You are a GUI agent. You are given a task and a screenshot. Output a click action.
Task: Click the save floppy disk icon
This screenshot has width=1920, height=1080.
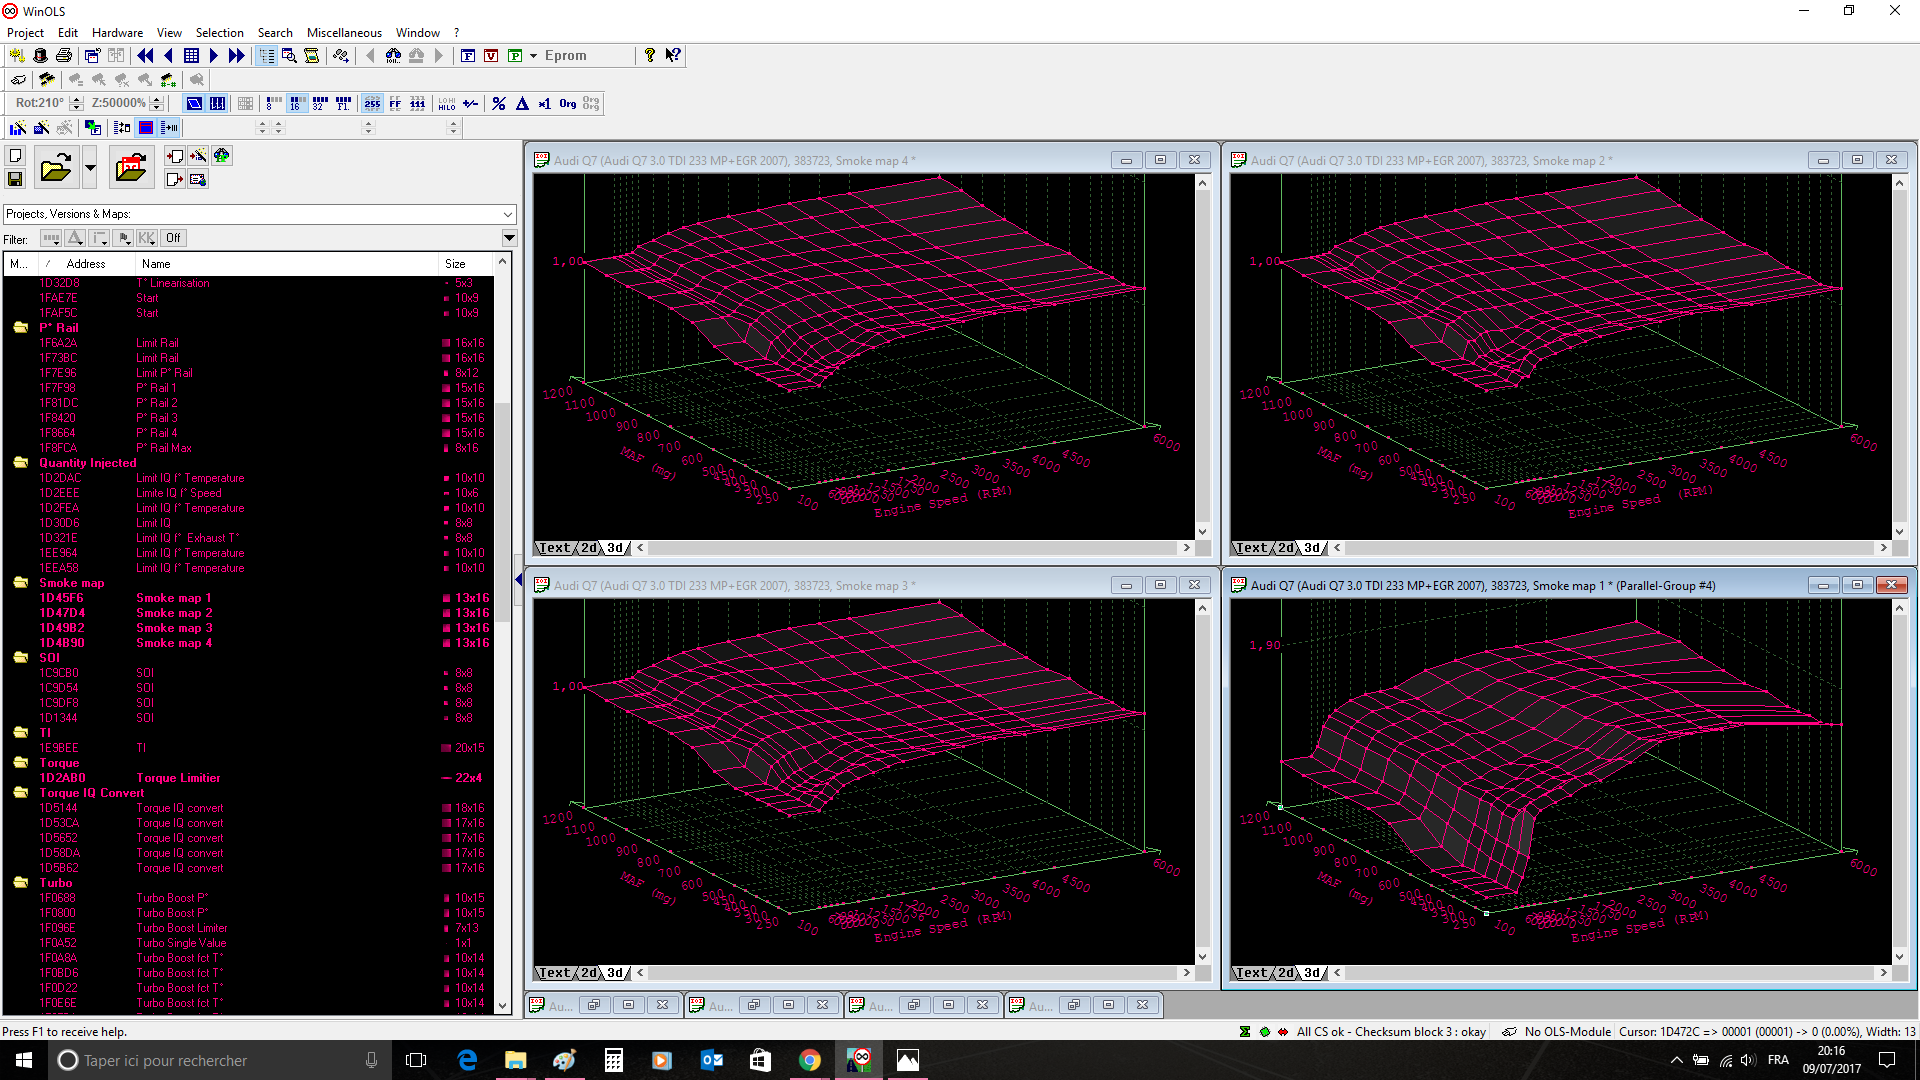15,179
